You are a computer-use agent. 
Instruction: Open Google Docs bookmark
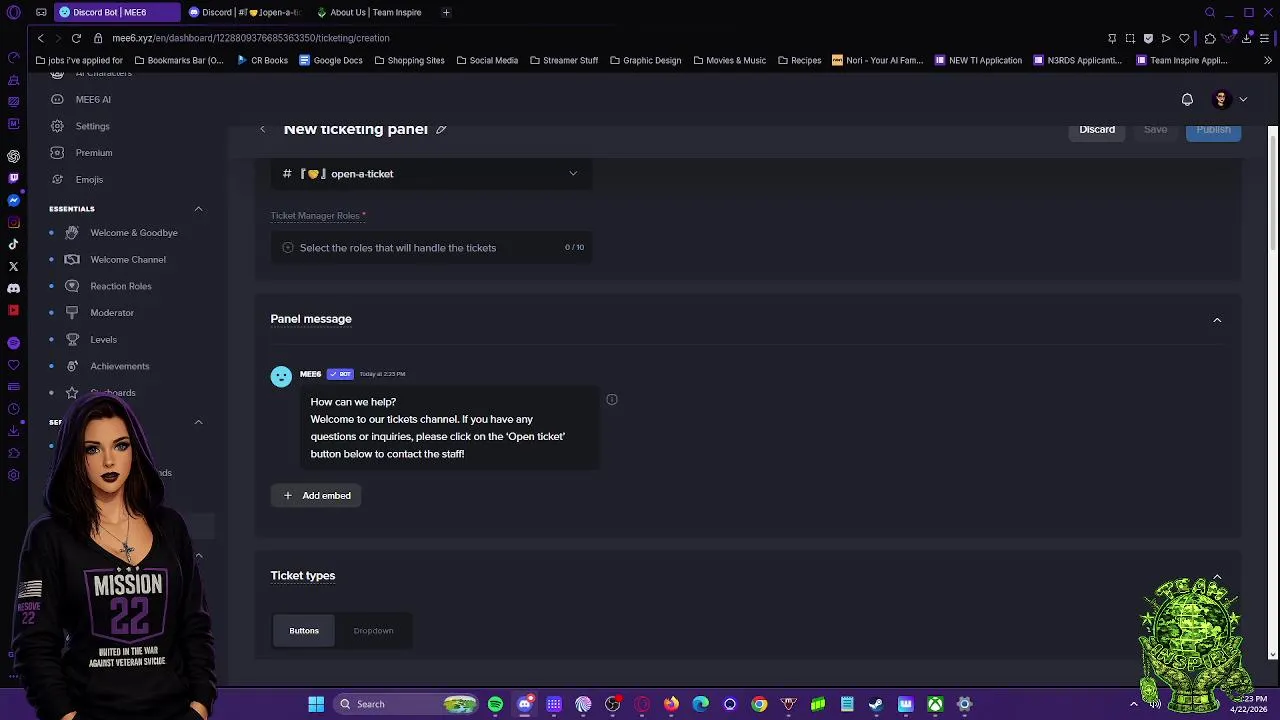pos(331,60)
